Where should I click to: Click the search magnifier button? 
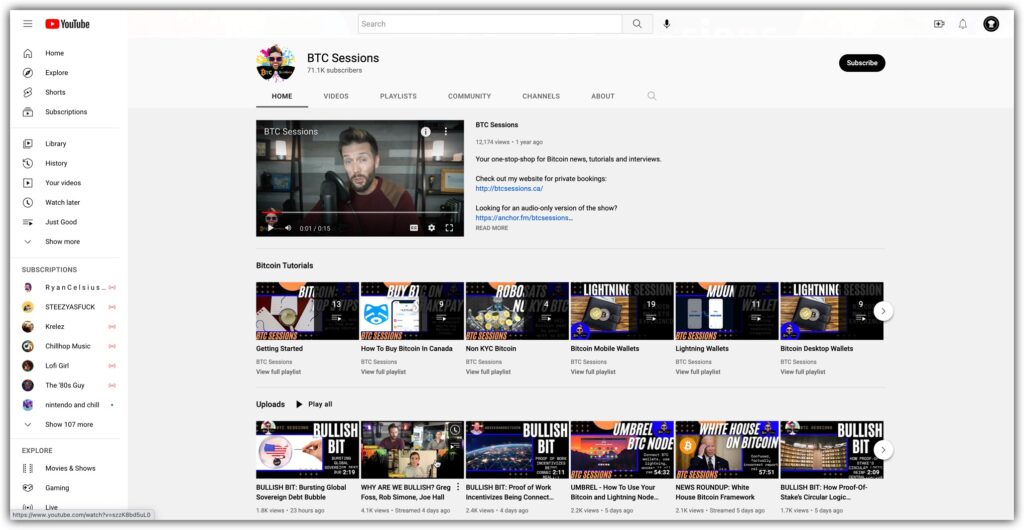click(x=637, y=24)
